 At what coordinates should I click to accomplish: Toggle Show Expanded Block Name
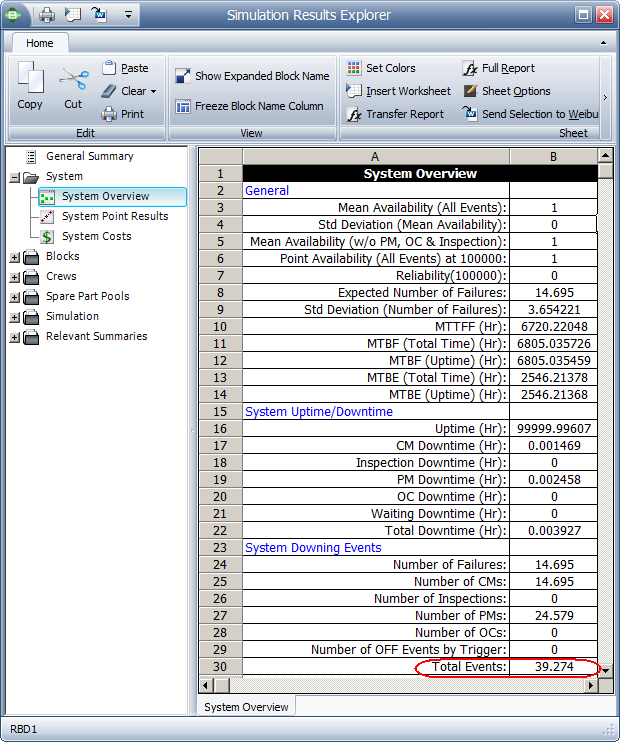click(x=252, y=76)
